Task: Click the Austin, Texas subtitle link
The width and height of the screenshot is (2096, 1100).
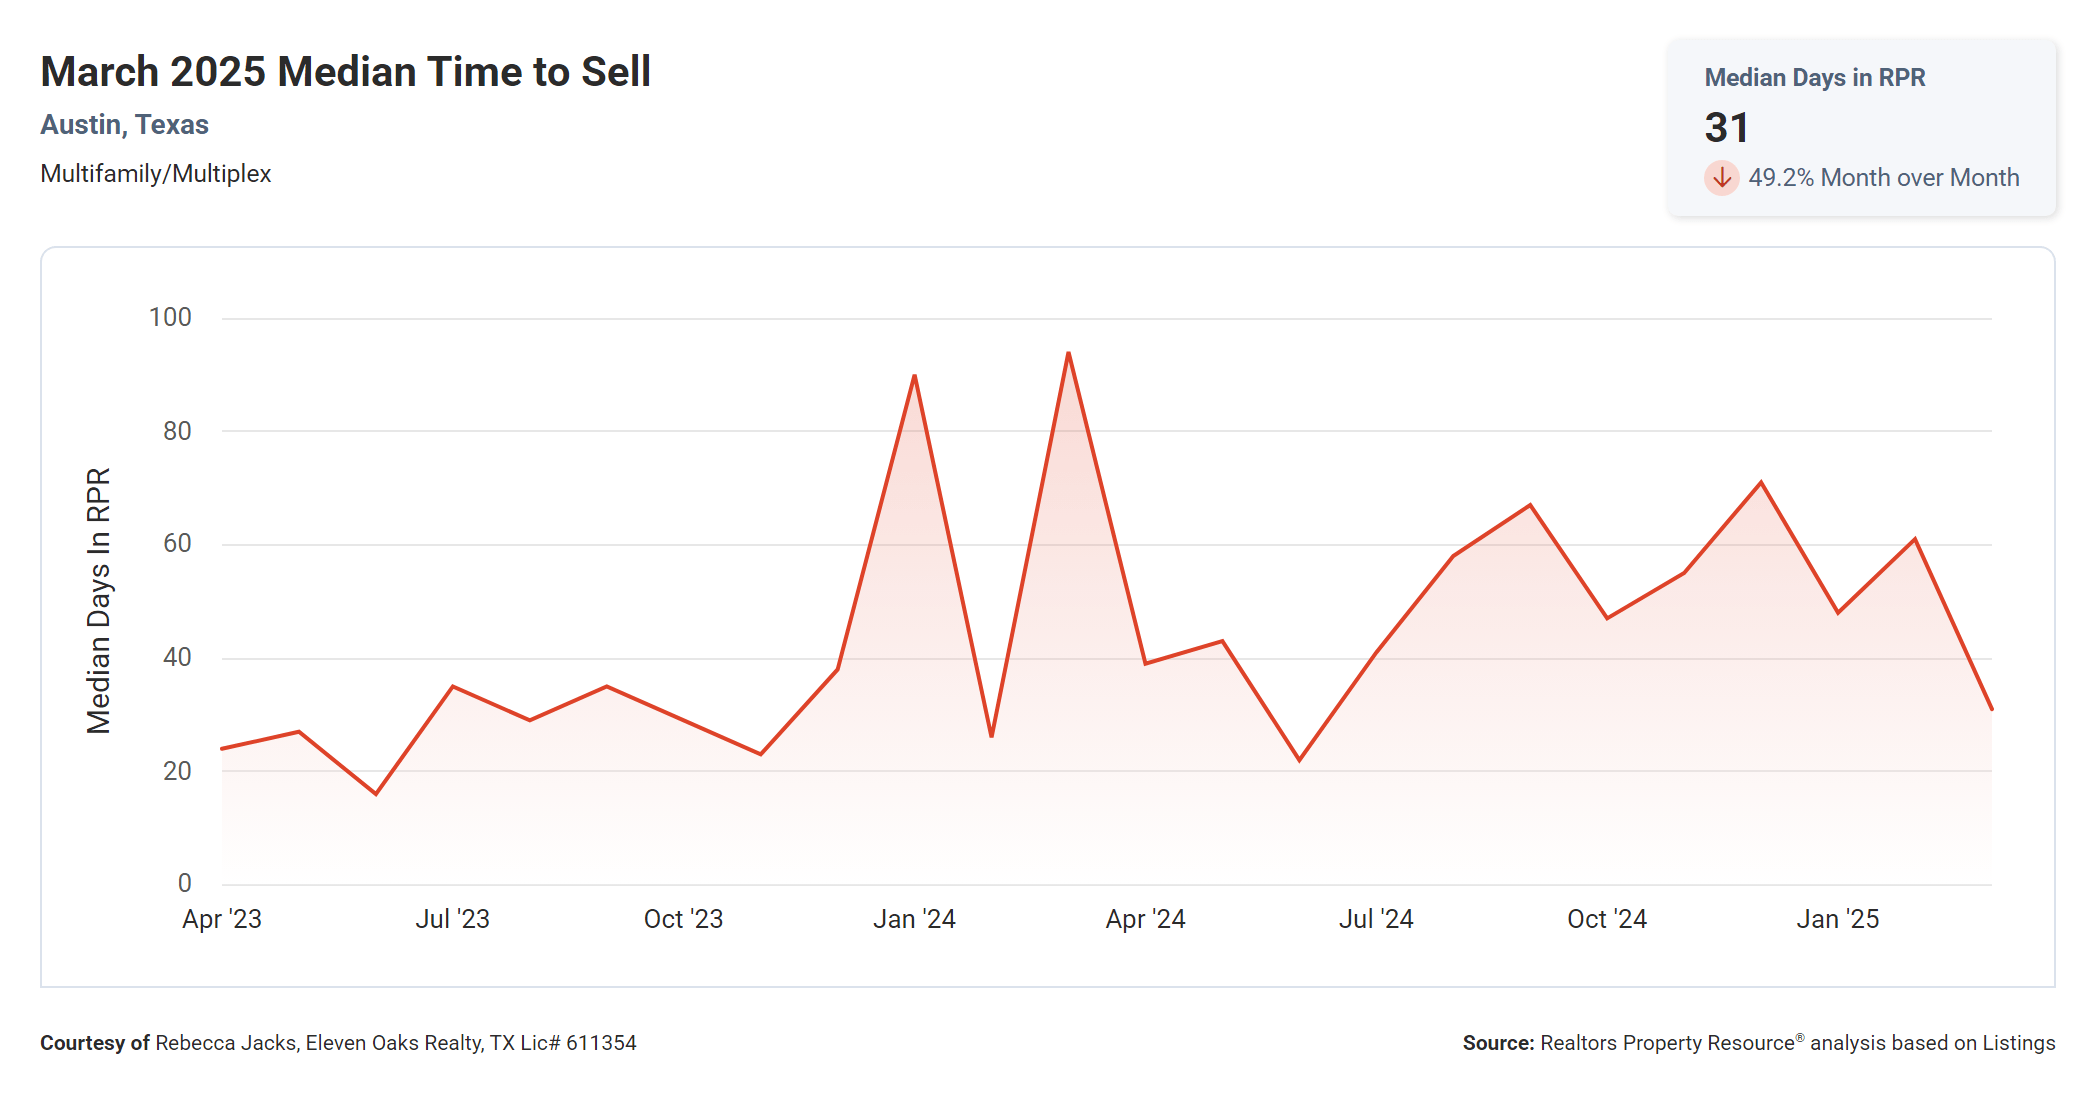Action: pyautogui.click(x=124, y=125)
